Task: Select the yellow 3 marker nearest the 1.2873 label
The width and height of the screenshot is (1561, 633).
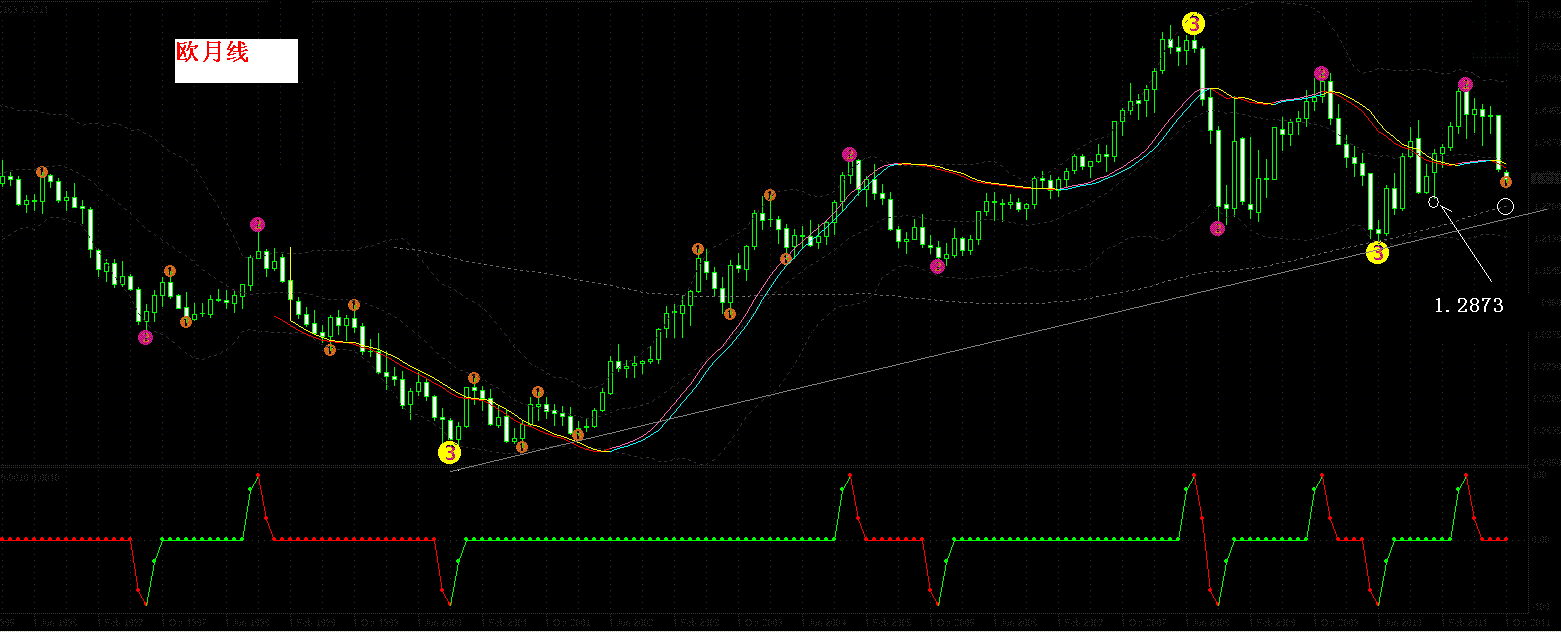Action: (x=1378, y=253)
